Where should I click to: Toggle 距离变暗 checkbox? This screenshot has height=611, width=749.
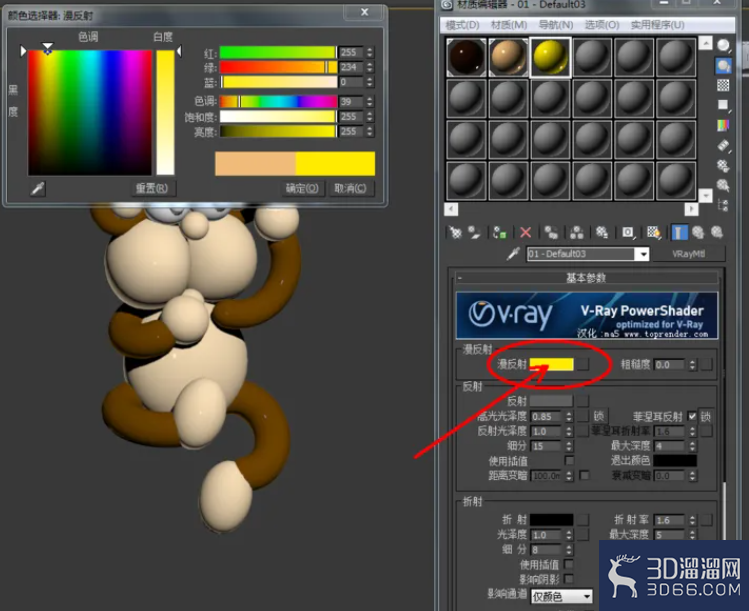click(584, 475)
